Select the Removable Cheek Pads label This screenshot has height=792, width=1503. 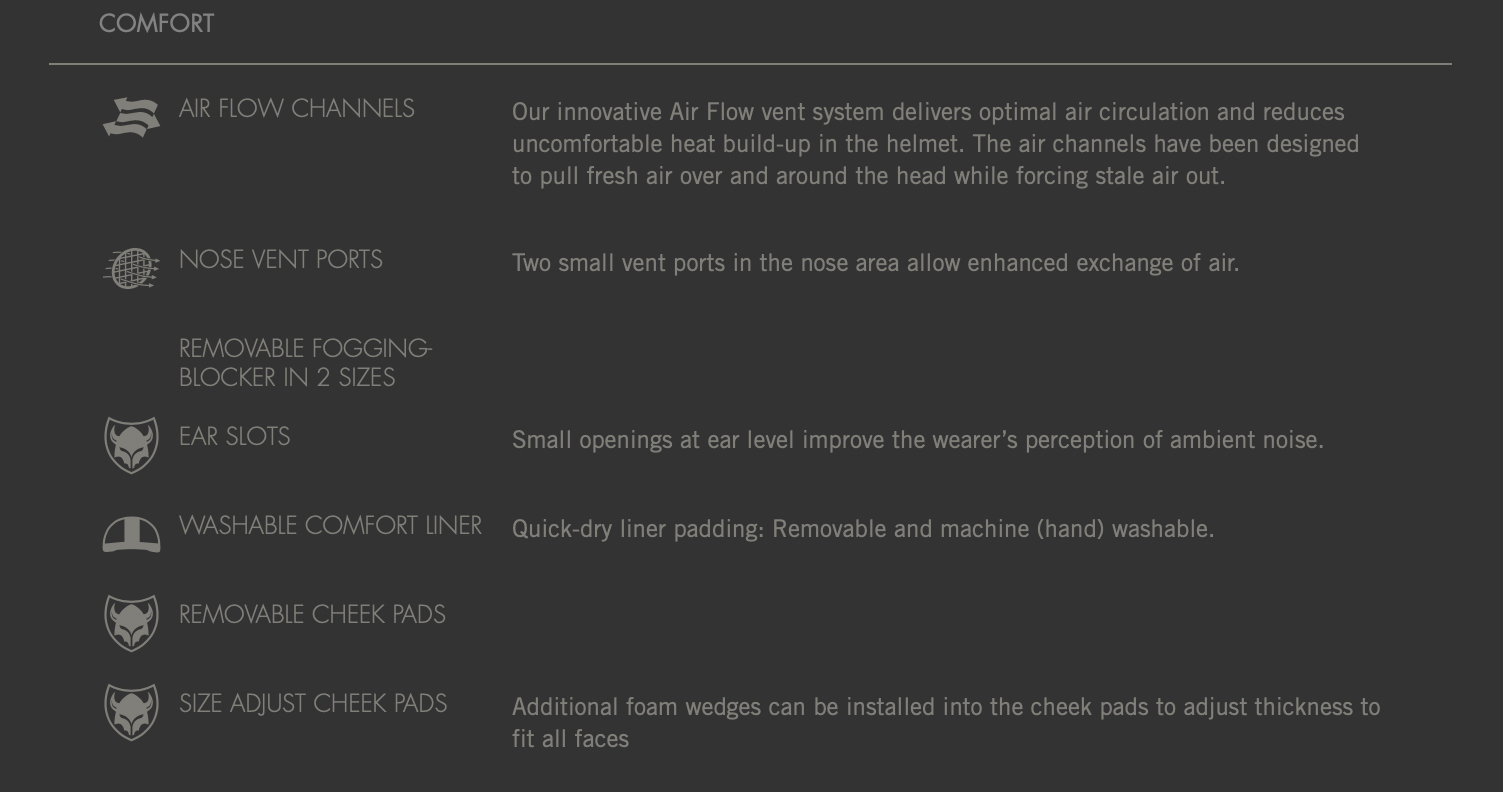(x=312, y=614)
